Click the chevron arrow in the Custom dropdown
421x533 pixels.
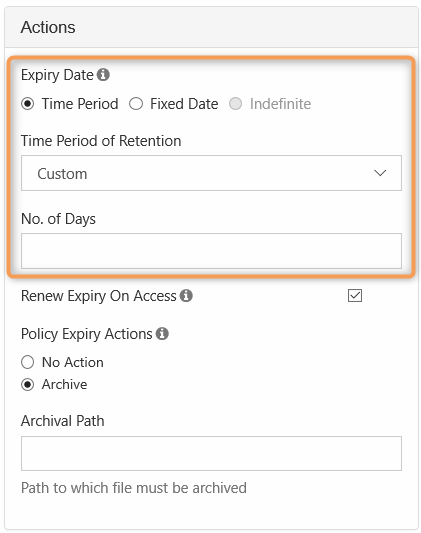[380, 173]
